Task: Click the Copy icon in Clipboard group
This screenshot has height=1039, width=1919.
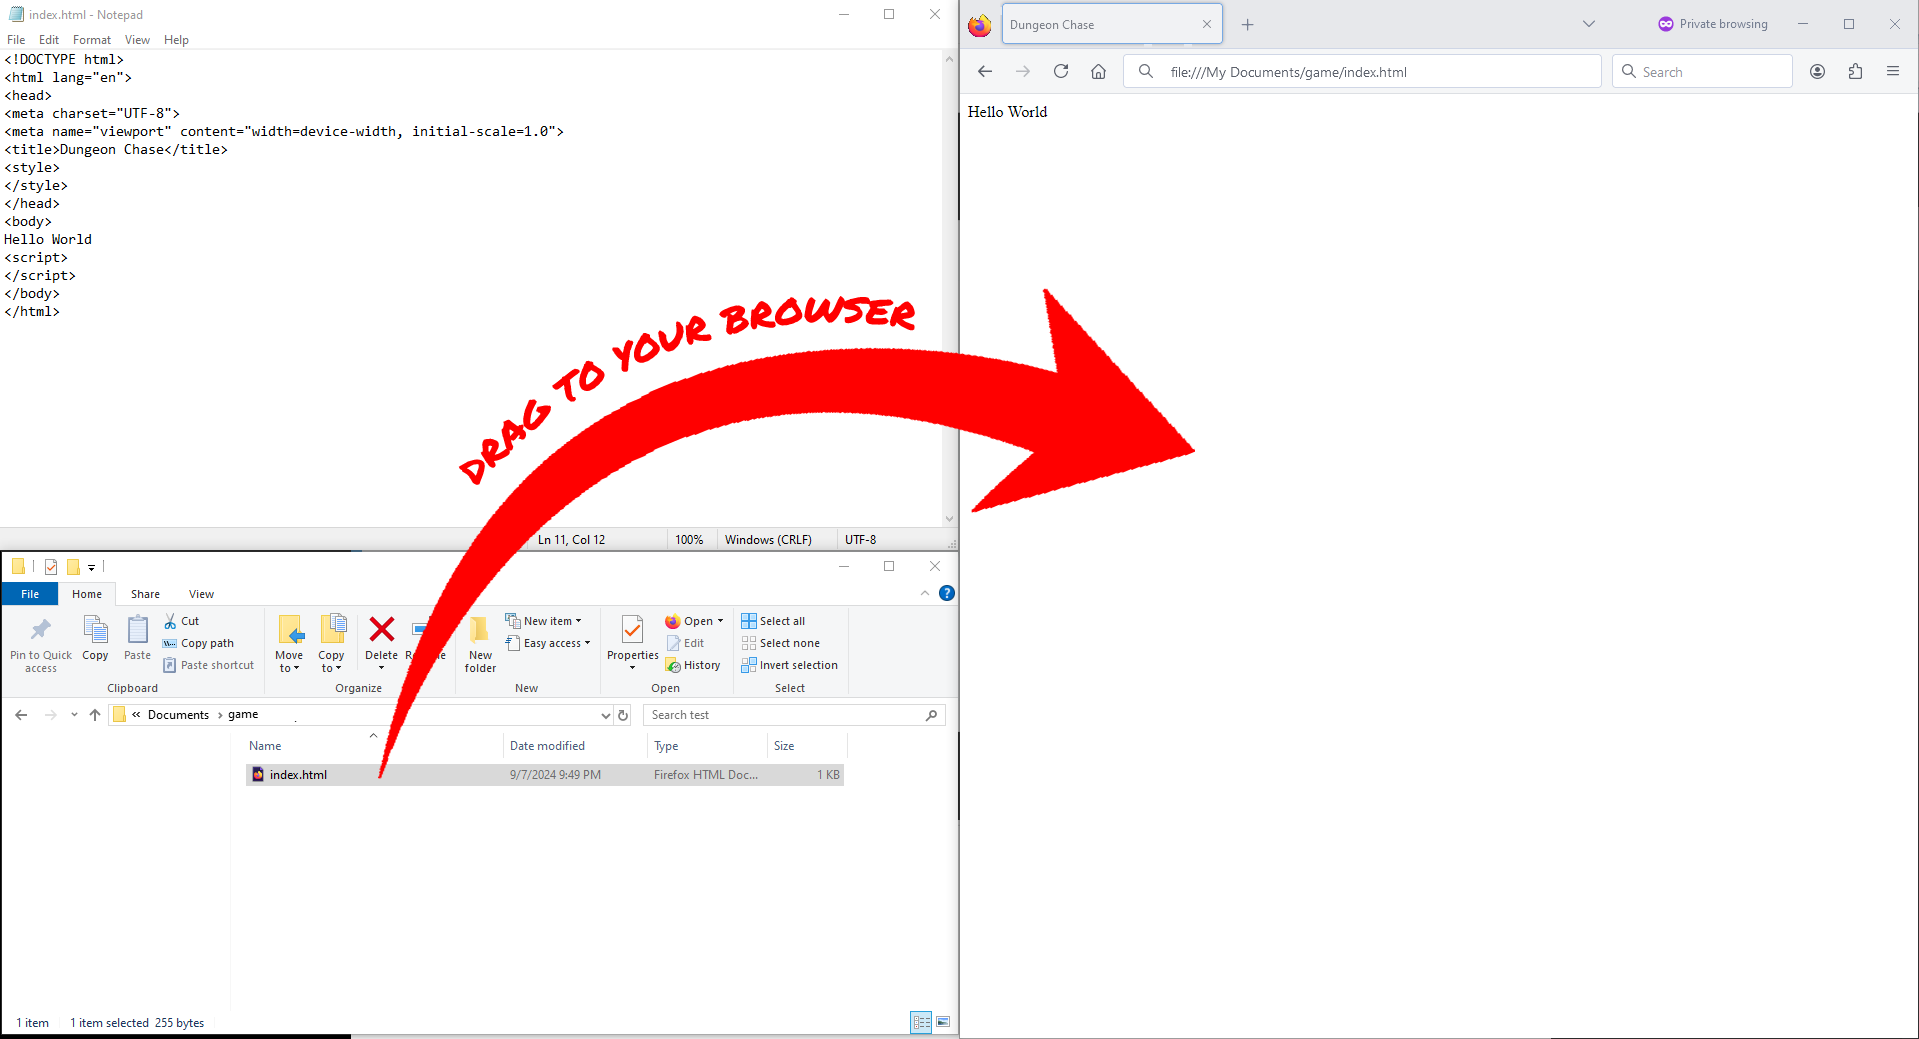Action: [x=95, y=629]
